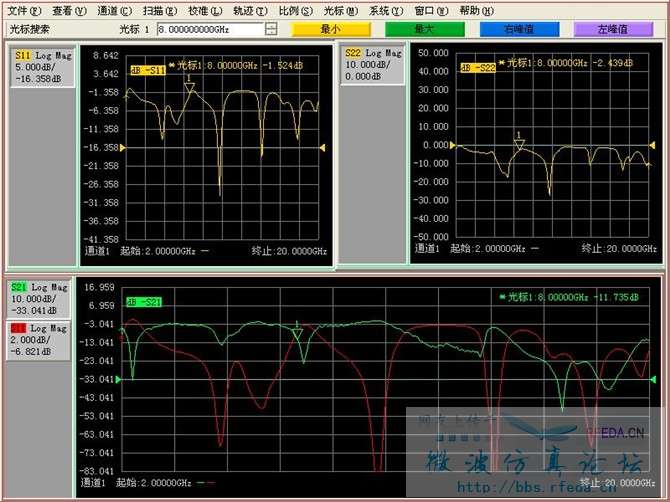Click the -41.358 bottom scale value on S11

(101, 239)
